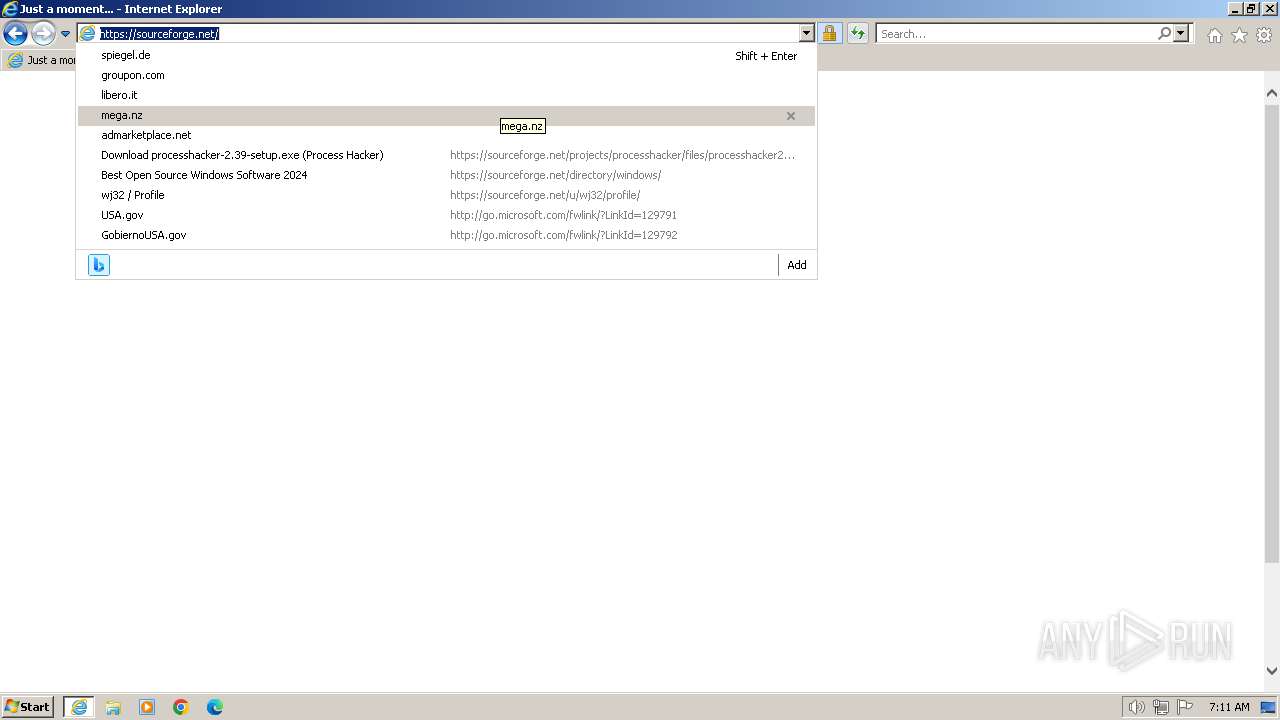
Task: Click Show desktop button
Action: coord(1269,707)
